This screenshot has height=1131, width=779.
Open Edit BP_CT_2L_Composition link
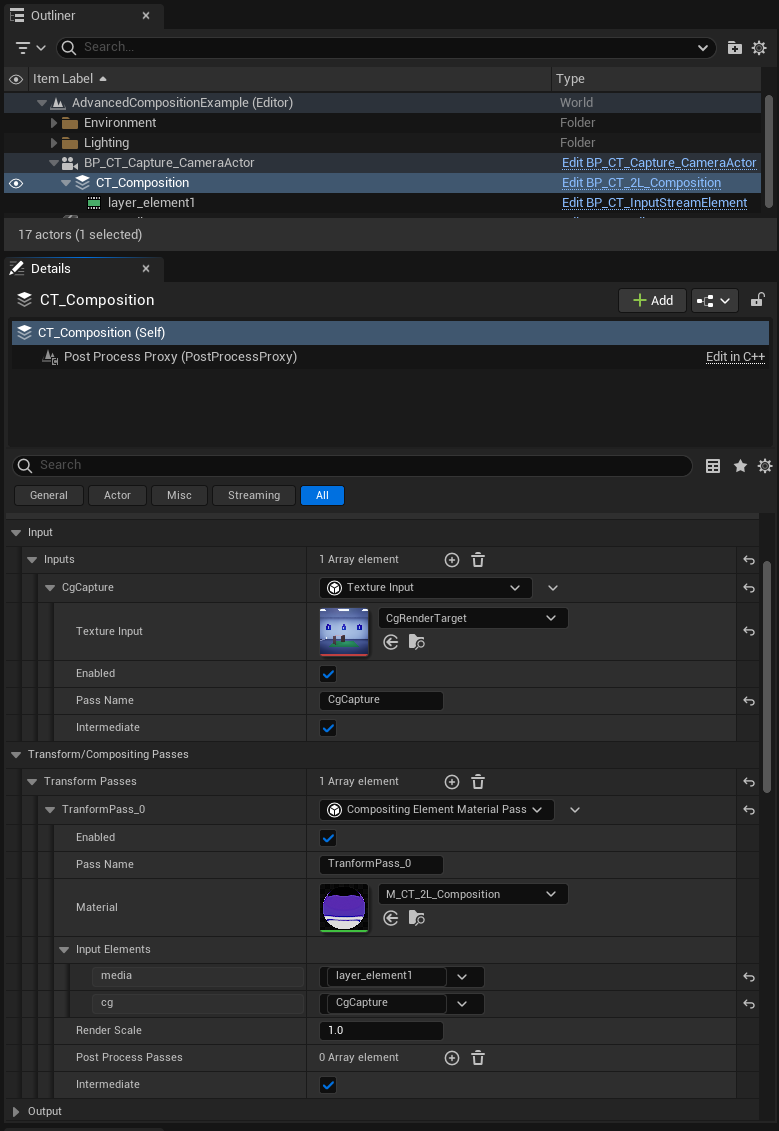[641, 183]
